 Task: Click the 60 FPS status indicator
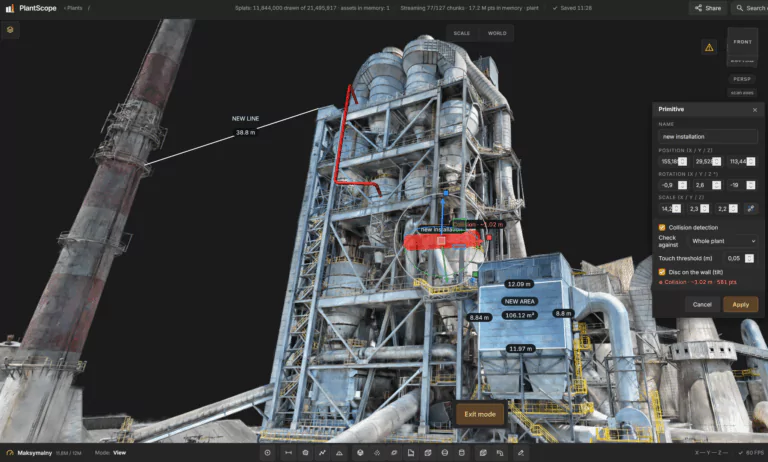tap(751, 453)
